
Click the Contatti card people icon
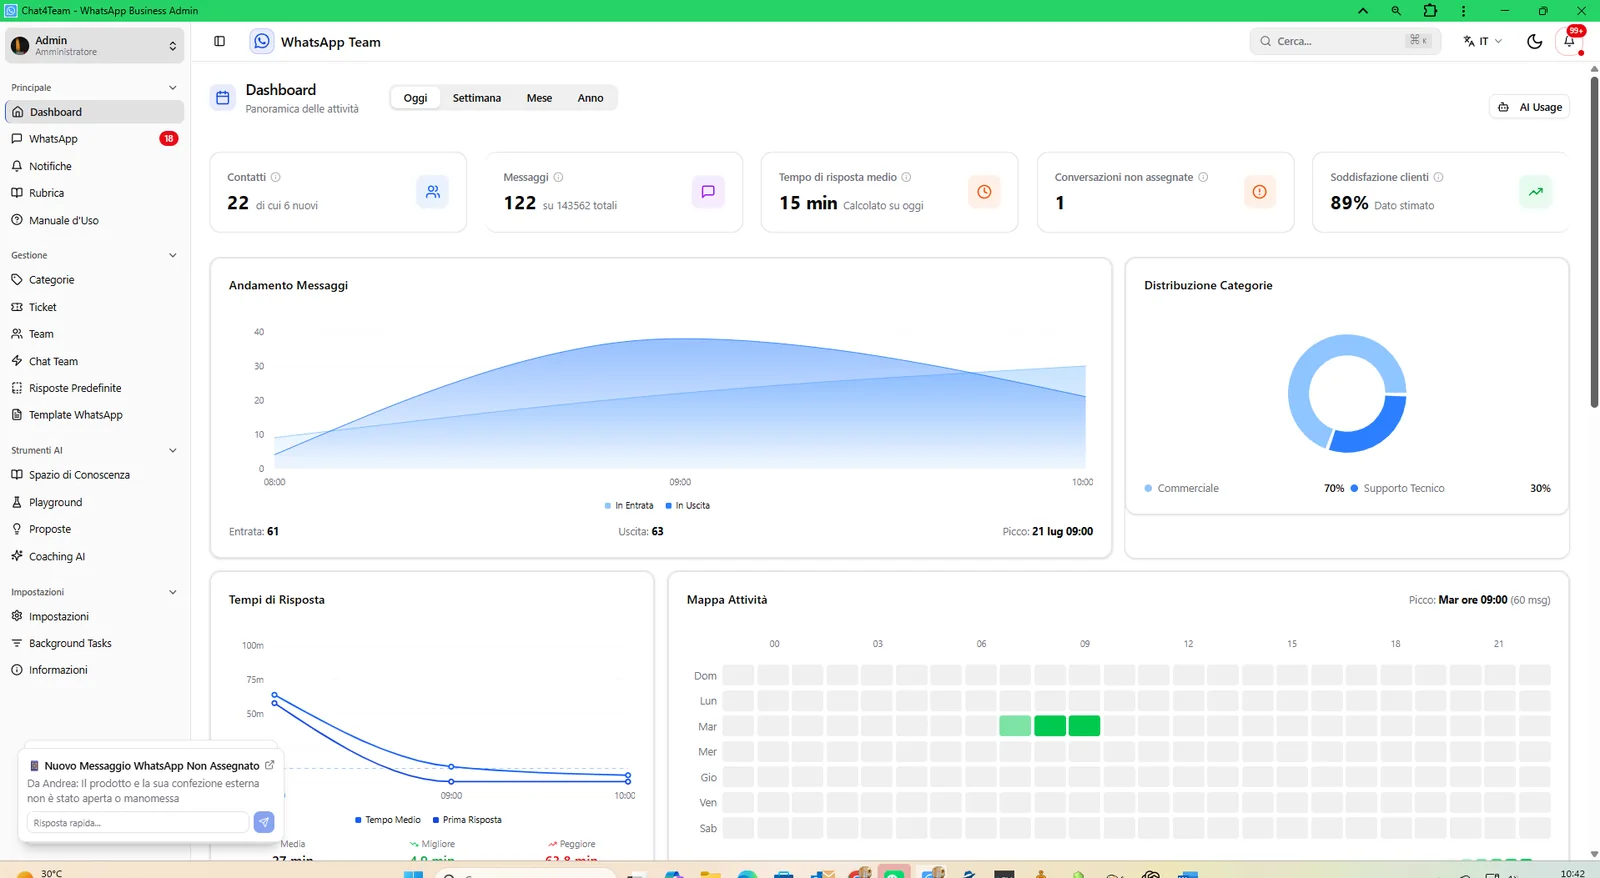coord(433,191)
